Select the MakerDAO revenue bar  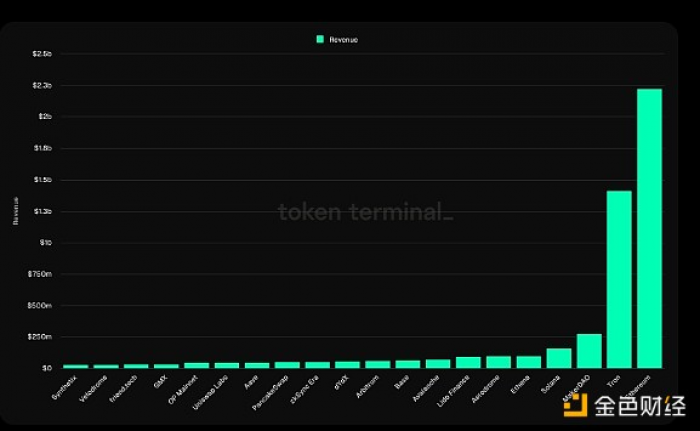coord(589,351)
